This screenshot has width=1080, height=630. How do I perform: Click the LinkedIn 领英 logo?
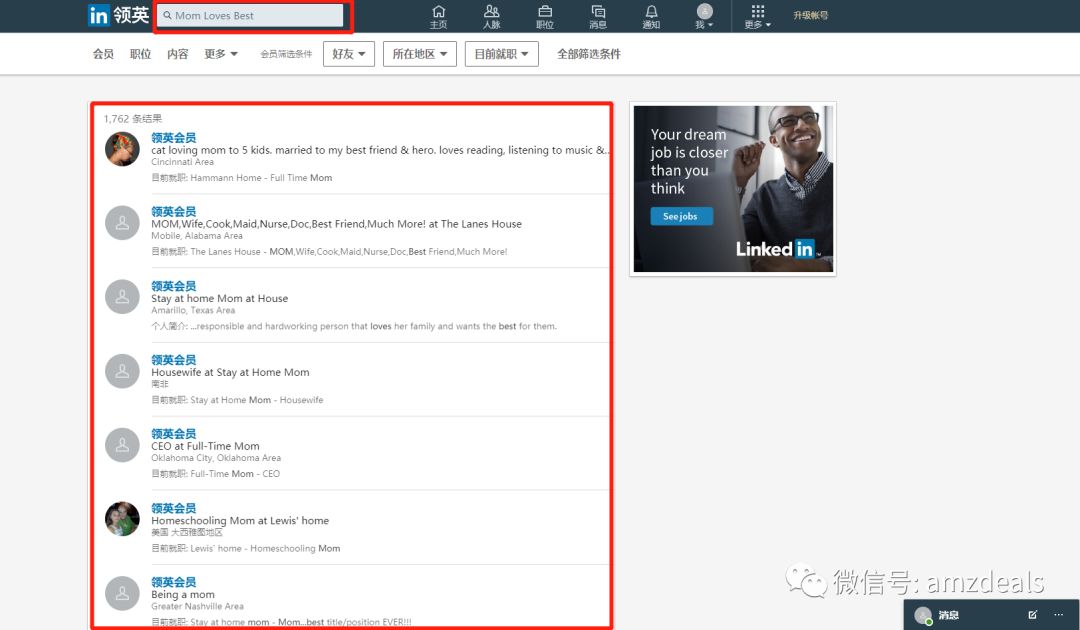pos(117,15)
